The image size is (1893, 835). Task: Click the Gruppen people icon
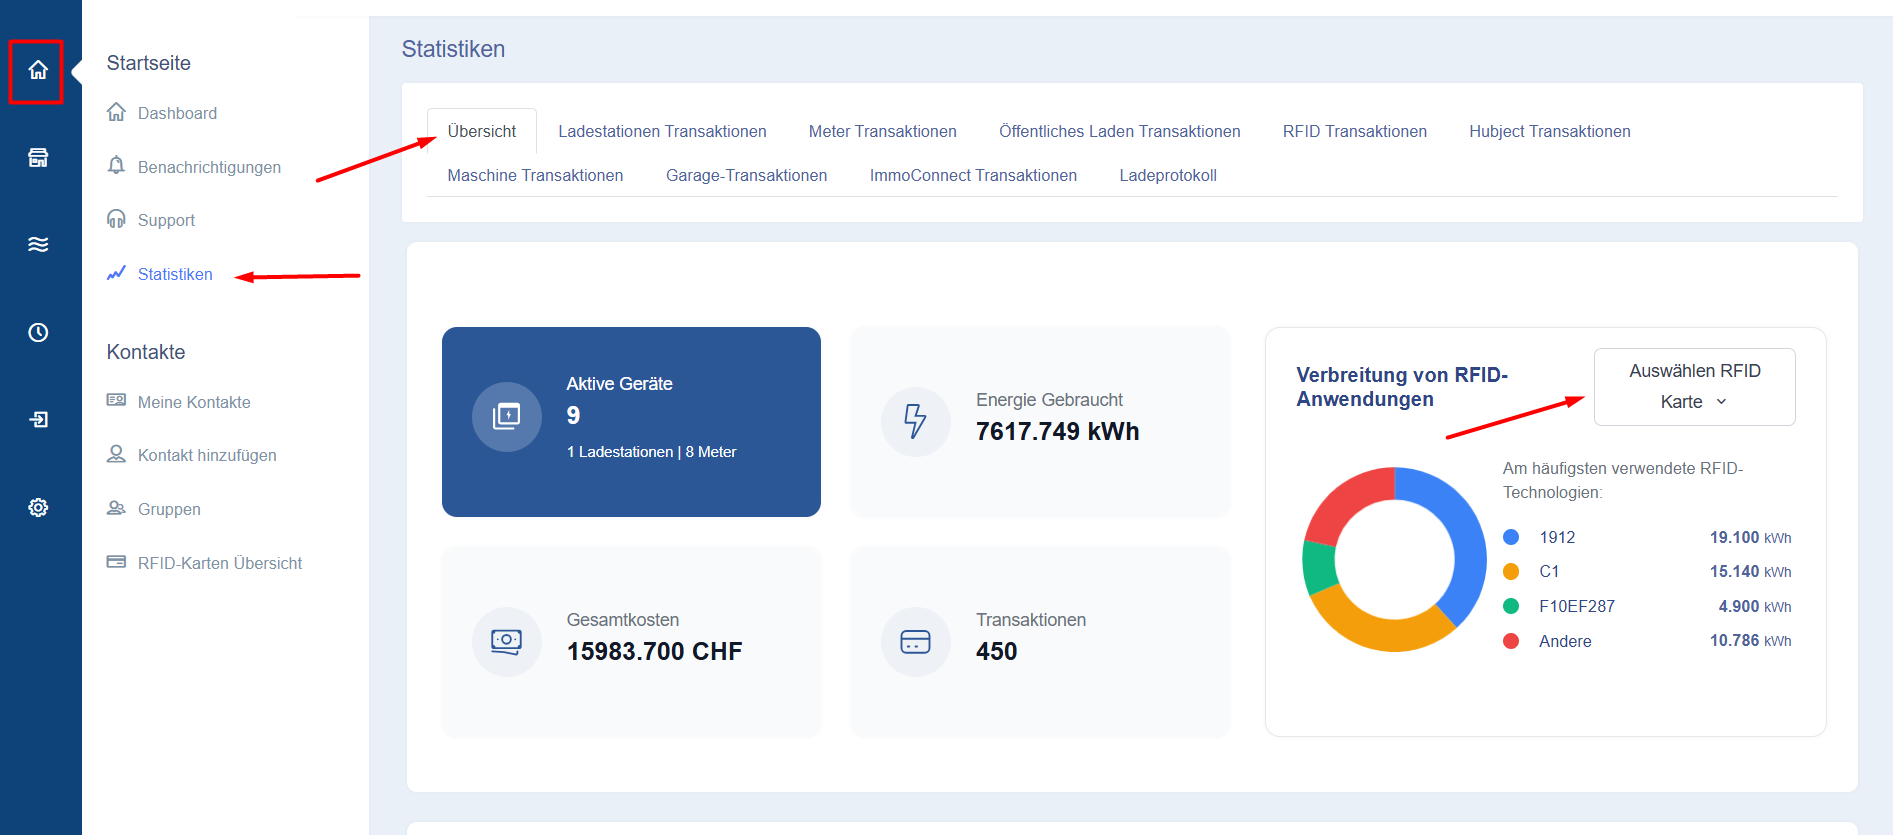coord(116,508)
